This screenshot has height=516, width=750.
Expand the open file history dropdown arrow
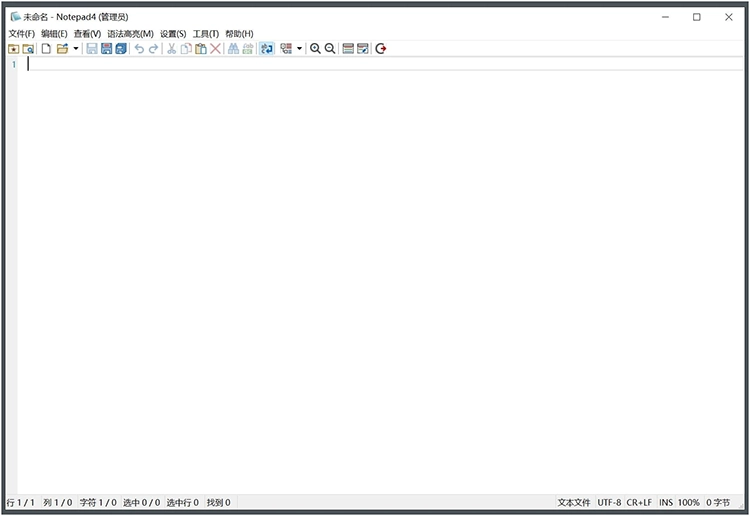[x=76, y=48]
